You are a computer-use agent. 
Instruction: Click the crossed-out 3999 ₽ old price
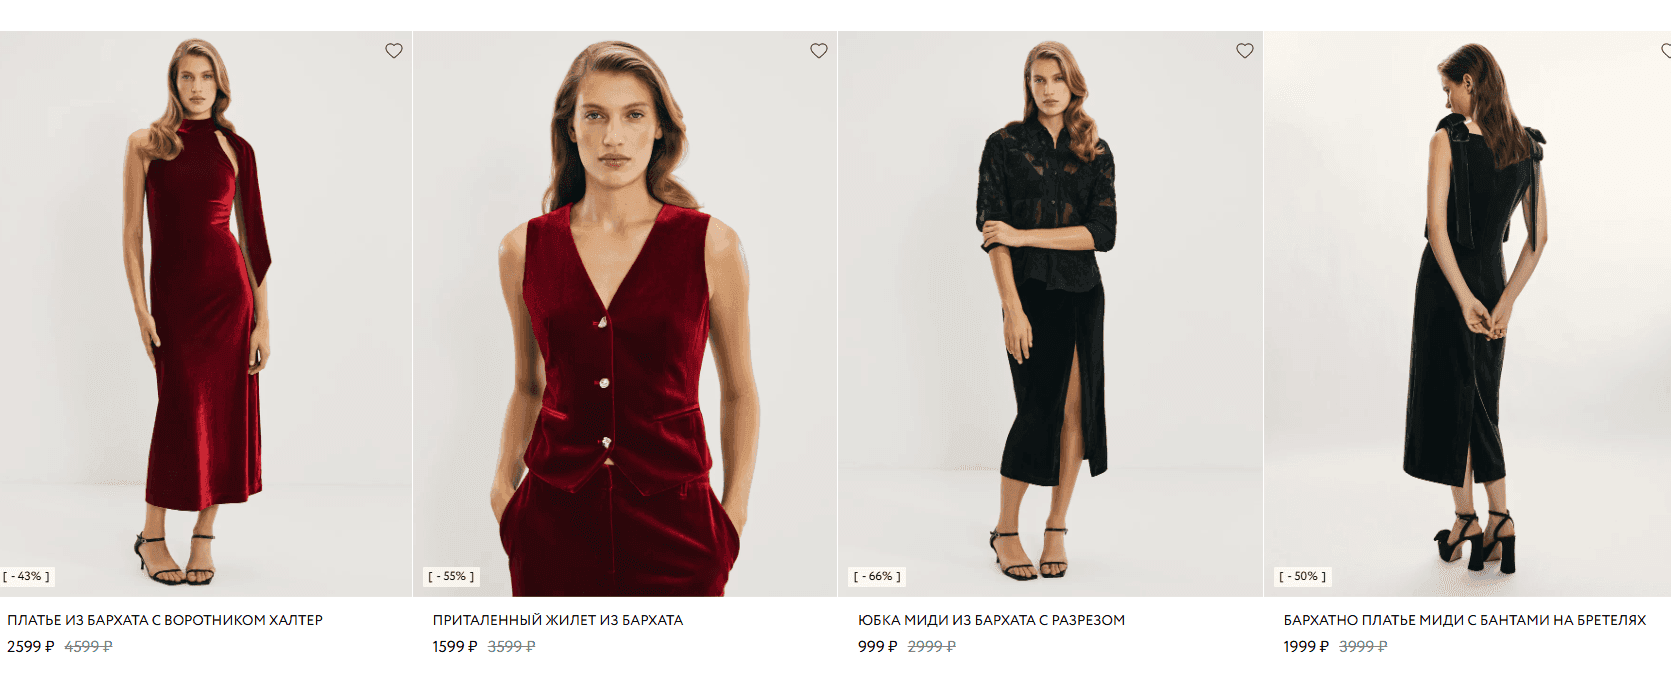coord(1363,647)
